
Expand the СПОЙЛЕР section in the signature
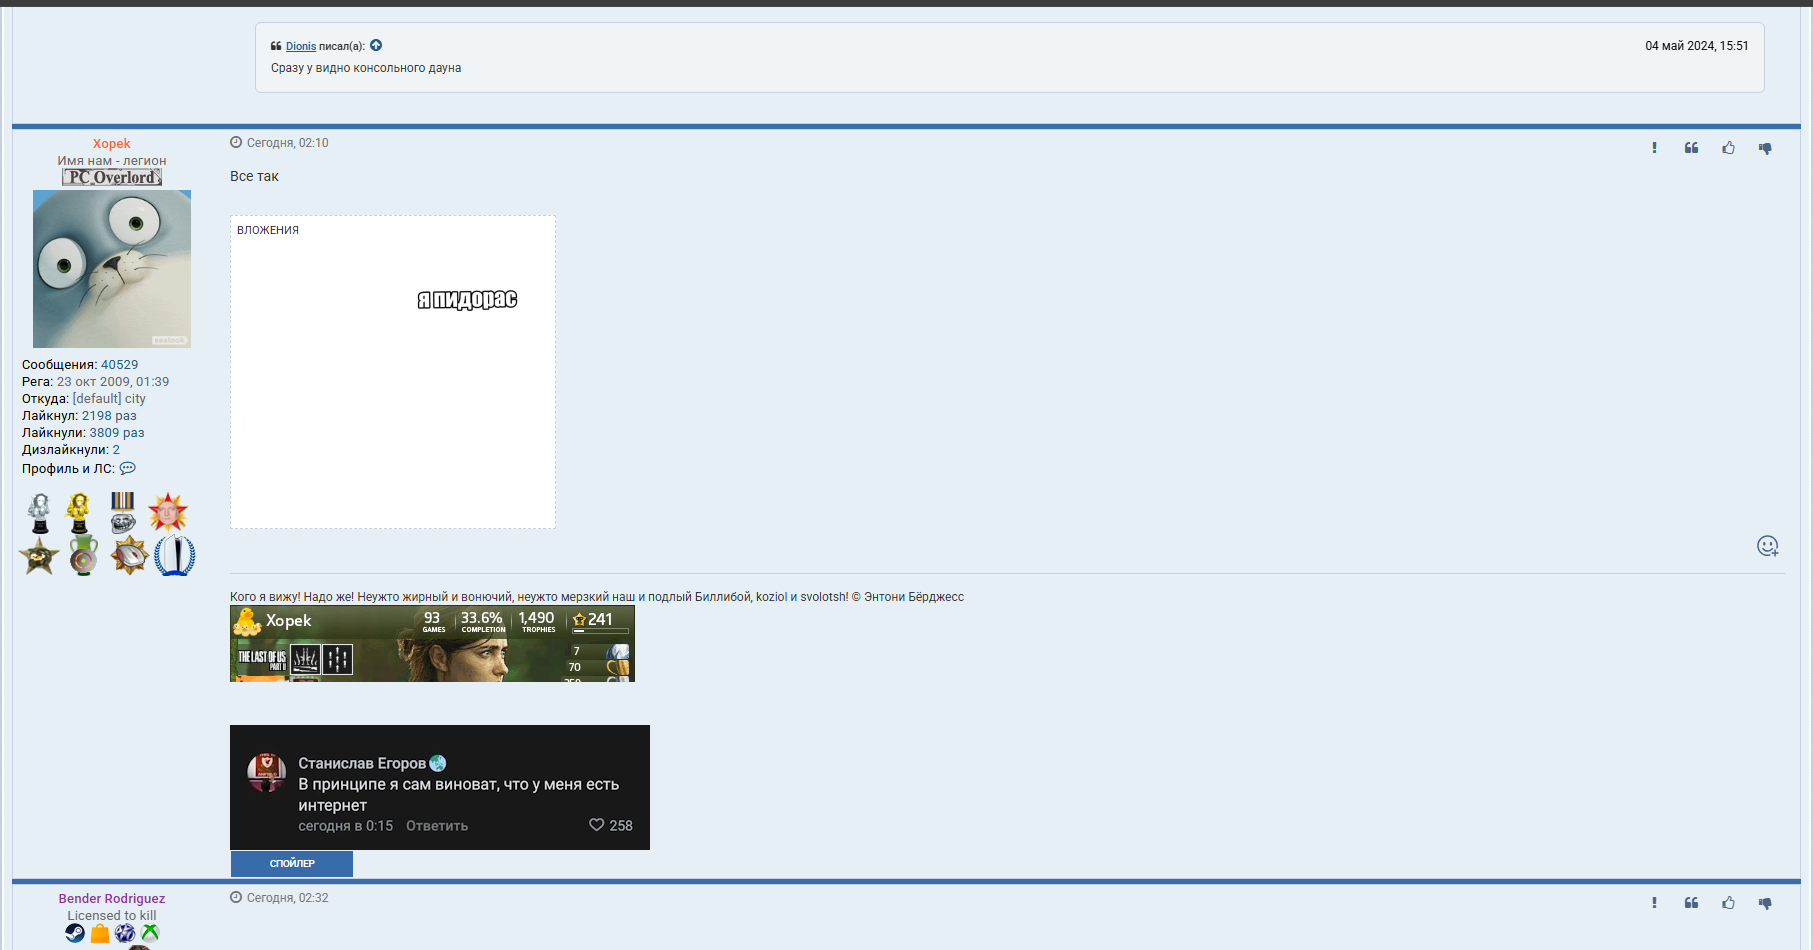click(x=292, y=863)
